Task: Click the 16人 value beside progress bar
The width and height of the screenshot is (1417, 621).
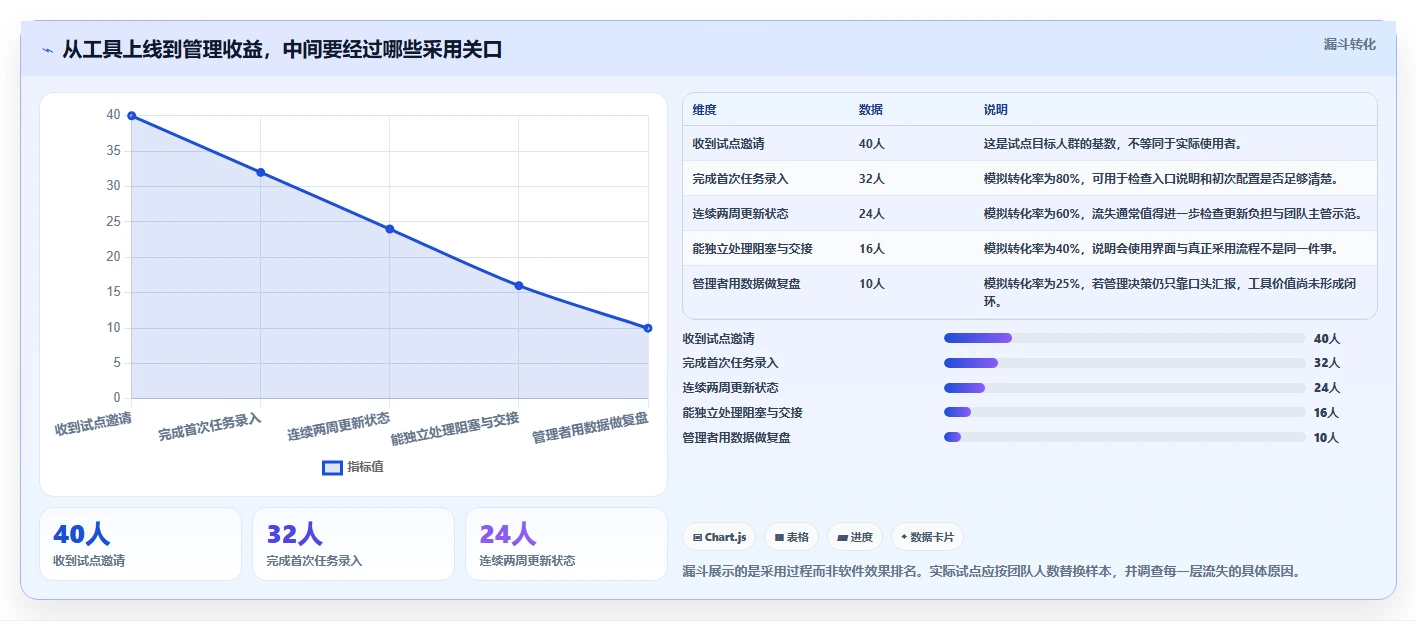Action: (1326, 413)
